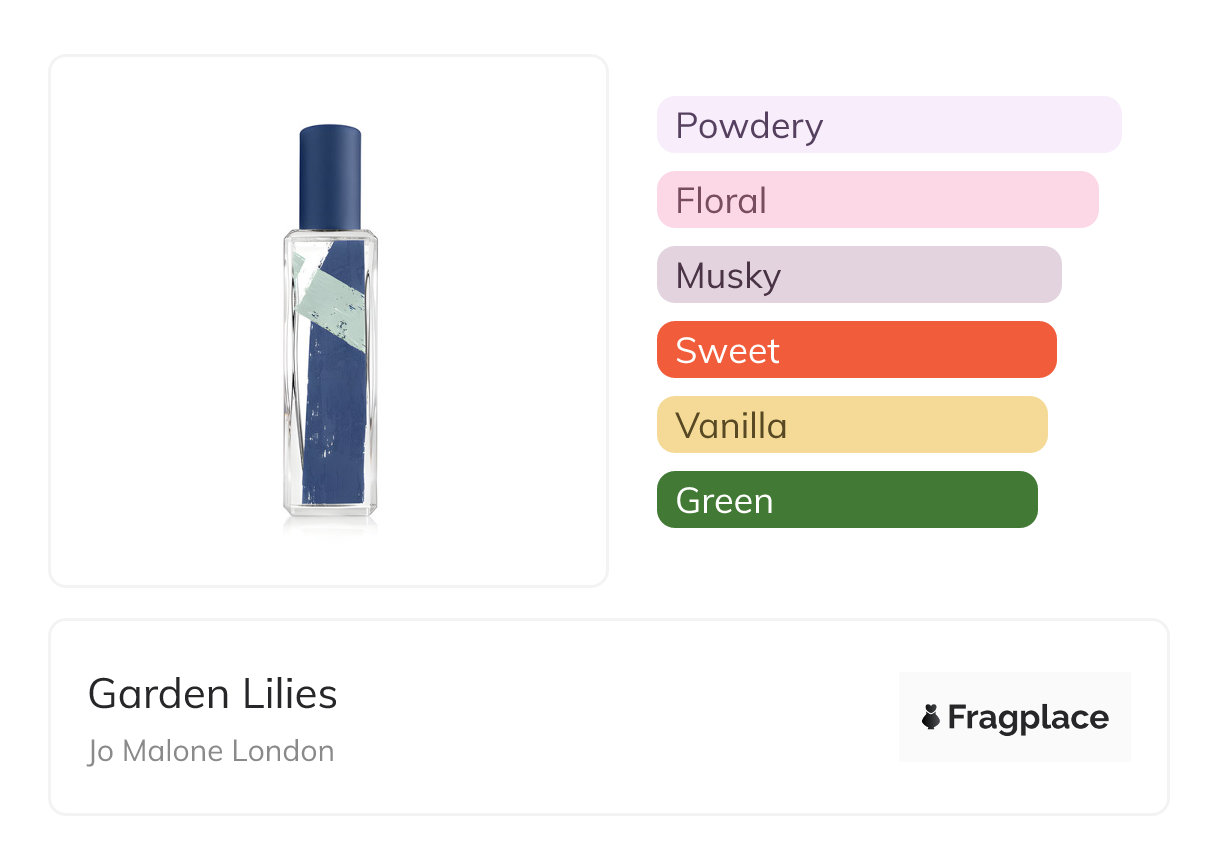Click the Garden Lilies perfume bottle image
1218x864 pixels.
pyautogui.click(x=330, y=330)
